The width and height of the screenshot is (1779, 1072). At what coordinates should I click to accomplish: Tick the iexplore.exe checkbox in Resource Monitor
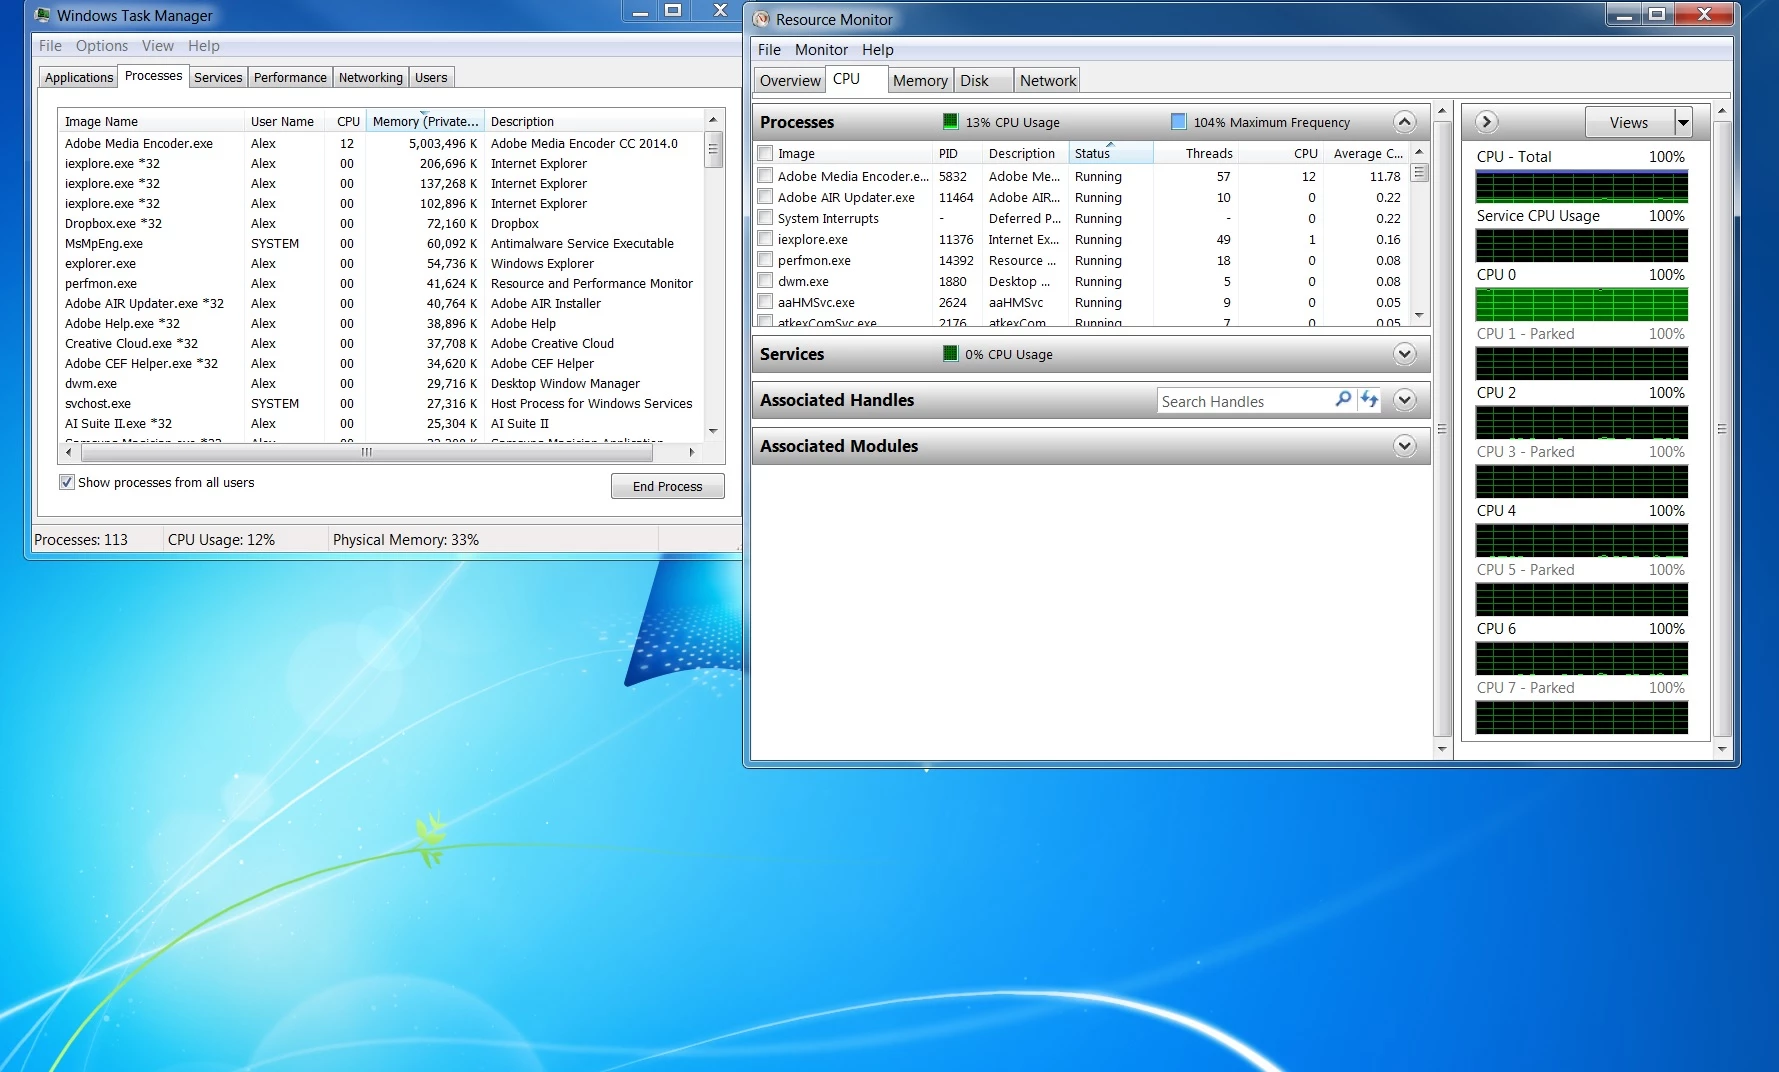coord(765,239)
